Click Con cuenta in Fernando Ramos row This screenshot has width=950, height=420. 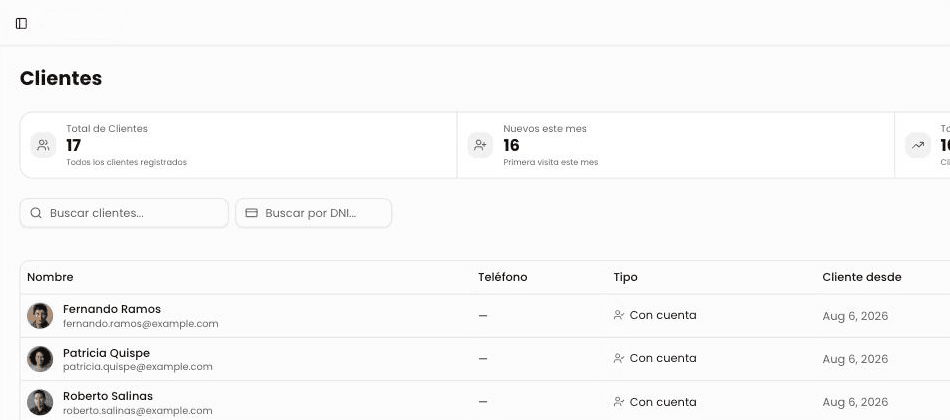coord(663,315)
